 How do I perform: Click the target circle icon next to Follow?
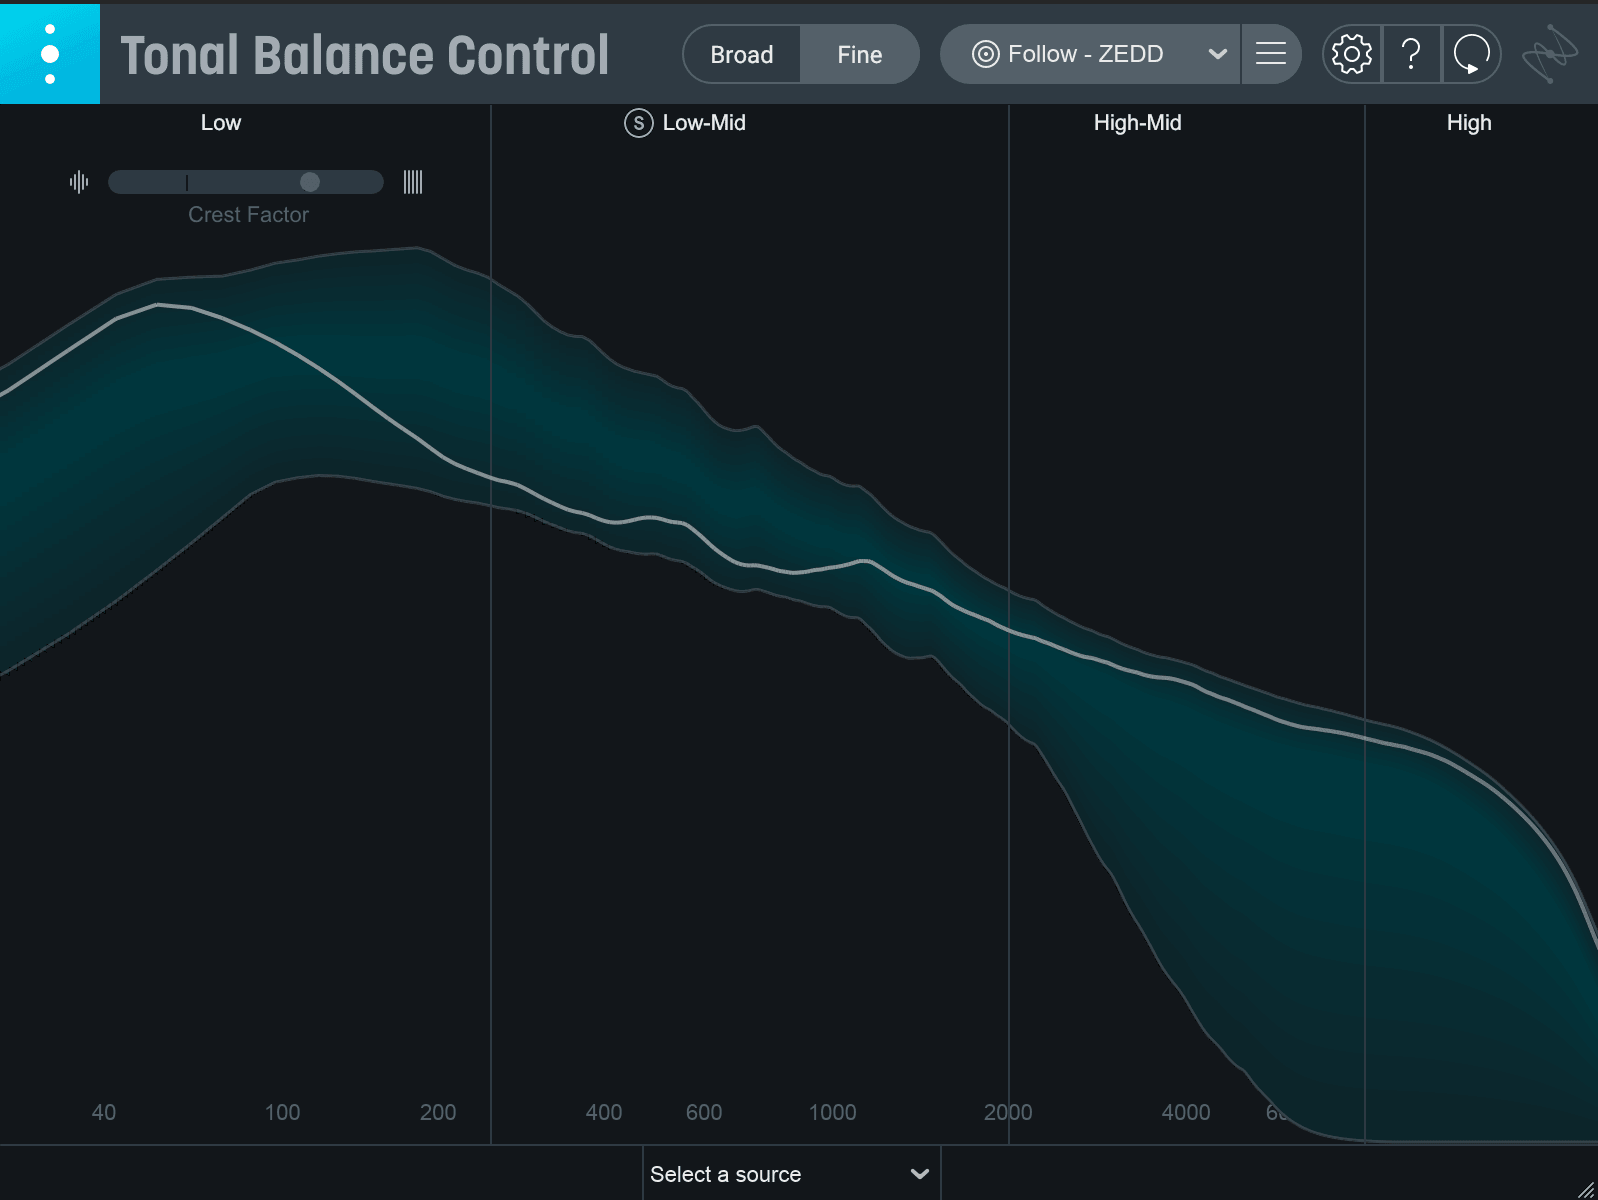click(985, 54)
